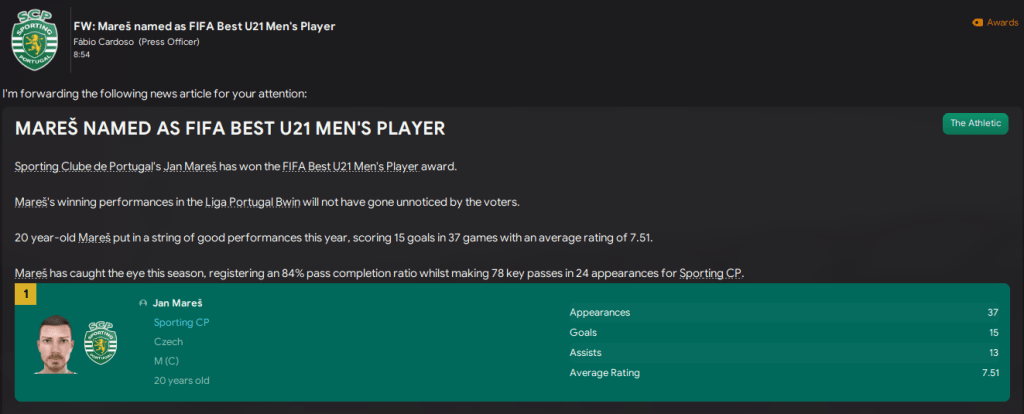Screen dimensions: 1024x414
Task: Click the Sporting badge in the player card
Action: 101,342
